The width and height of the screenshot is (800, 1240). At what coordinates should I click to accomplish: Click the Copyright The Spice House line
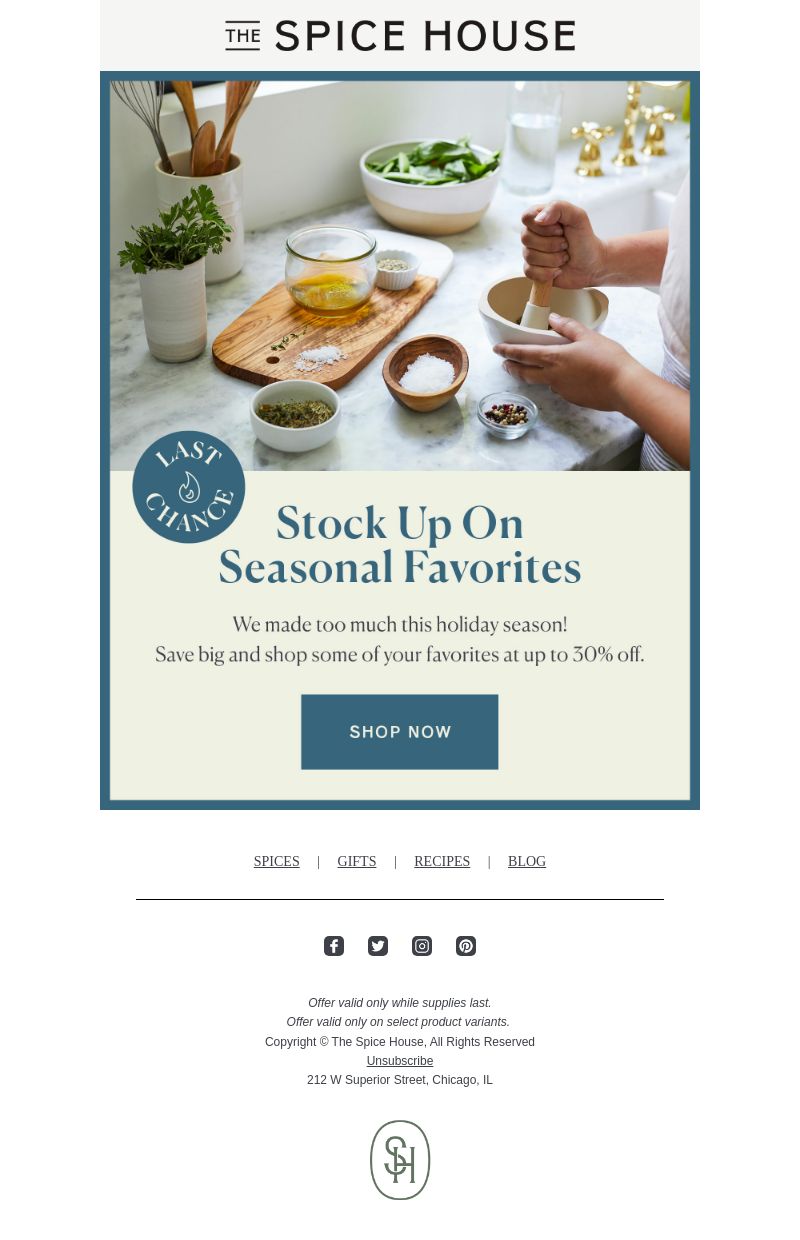coord(400,1042)
